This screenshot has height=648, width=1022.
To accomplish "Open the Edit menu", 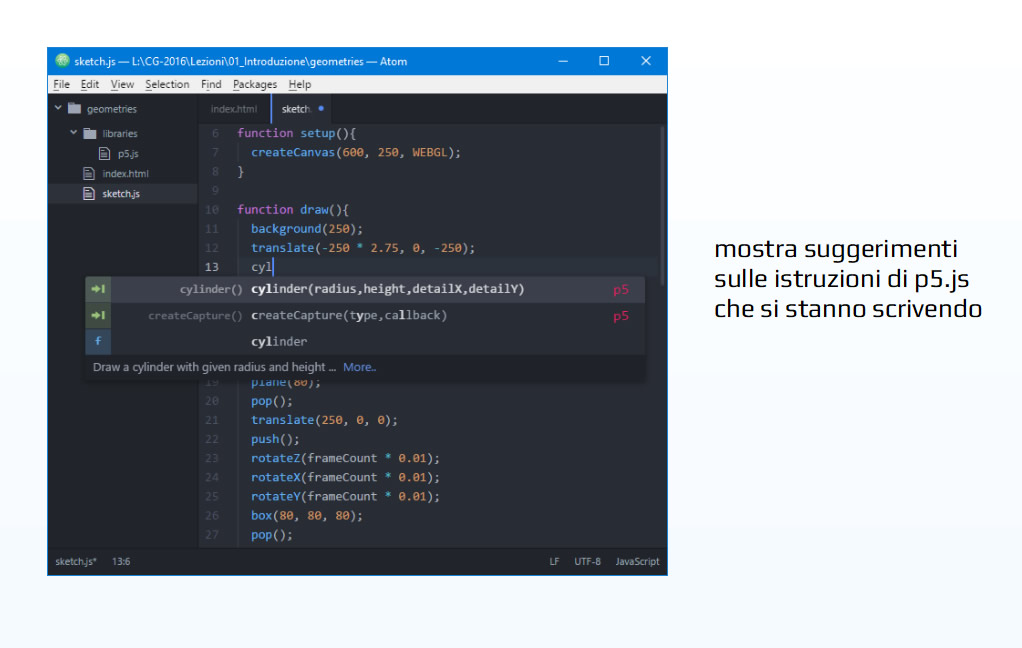I will tap(90, 84).
